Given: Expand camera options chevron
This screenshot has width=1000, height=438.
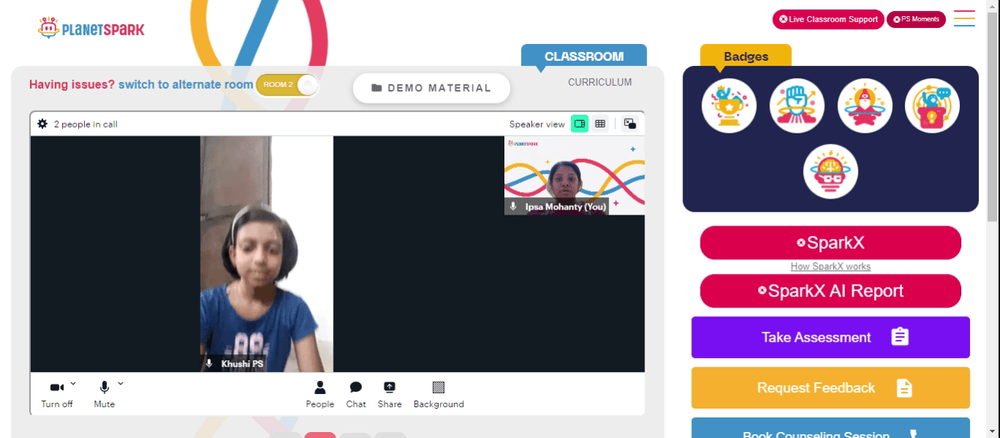Looking at the screenshot, I should pyautogui.click(x=73, y=383).
